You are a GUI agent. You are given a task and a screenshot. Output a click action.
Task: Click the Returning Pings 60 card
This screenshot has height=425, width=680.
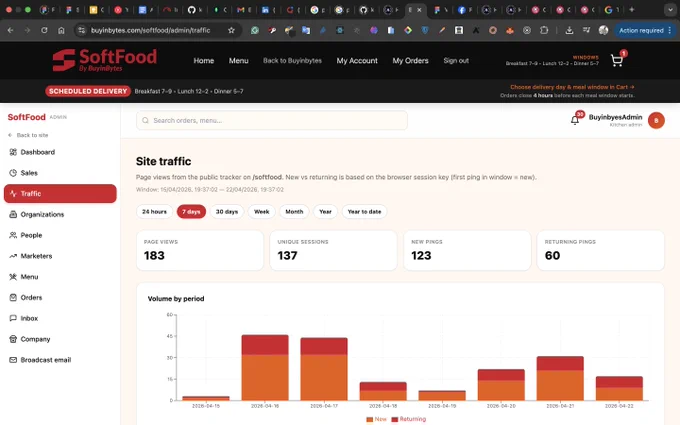[x=601, y=250]
